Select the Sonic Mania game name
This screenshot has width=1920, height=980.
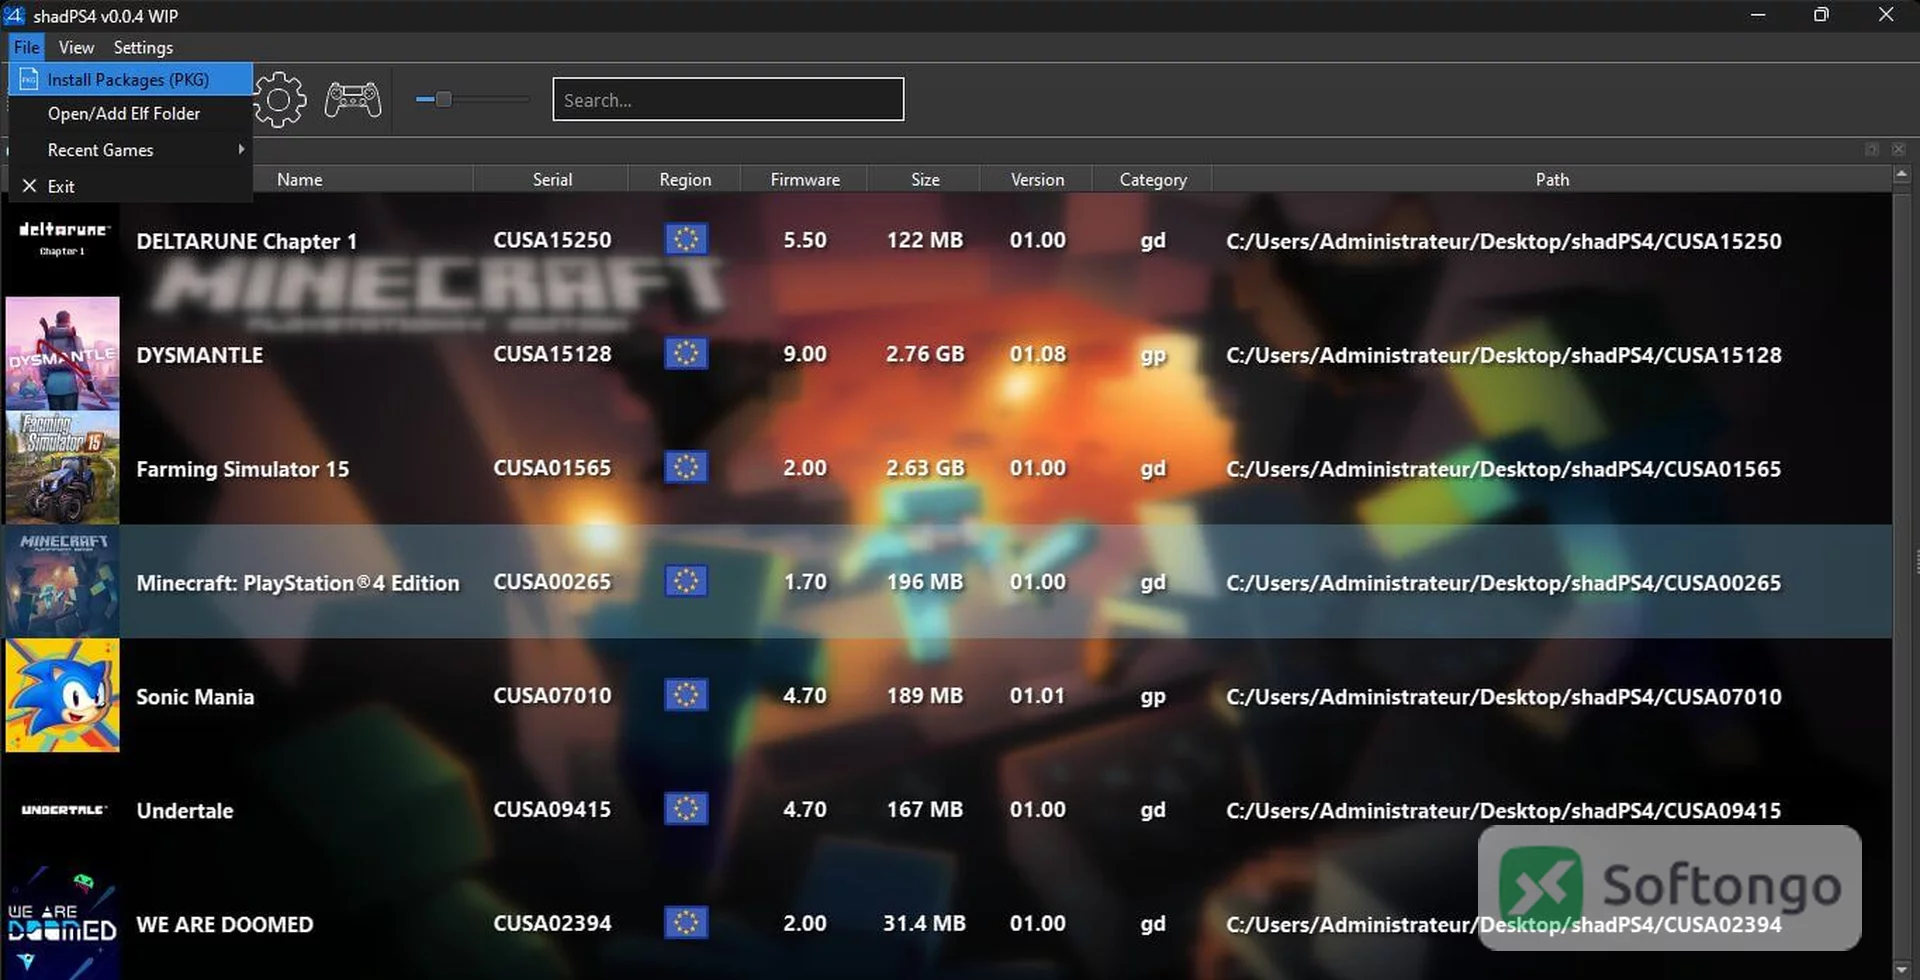[x=195, y=697]
